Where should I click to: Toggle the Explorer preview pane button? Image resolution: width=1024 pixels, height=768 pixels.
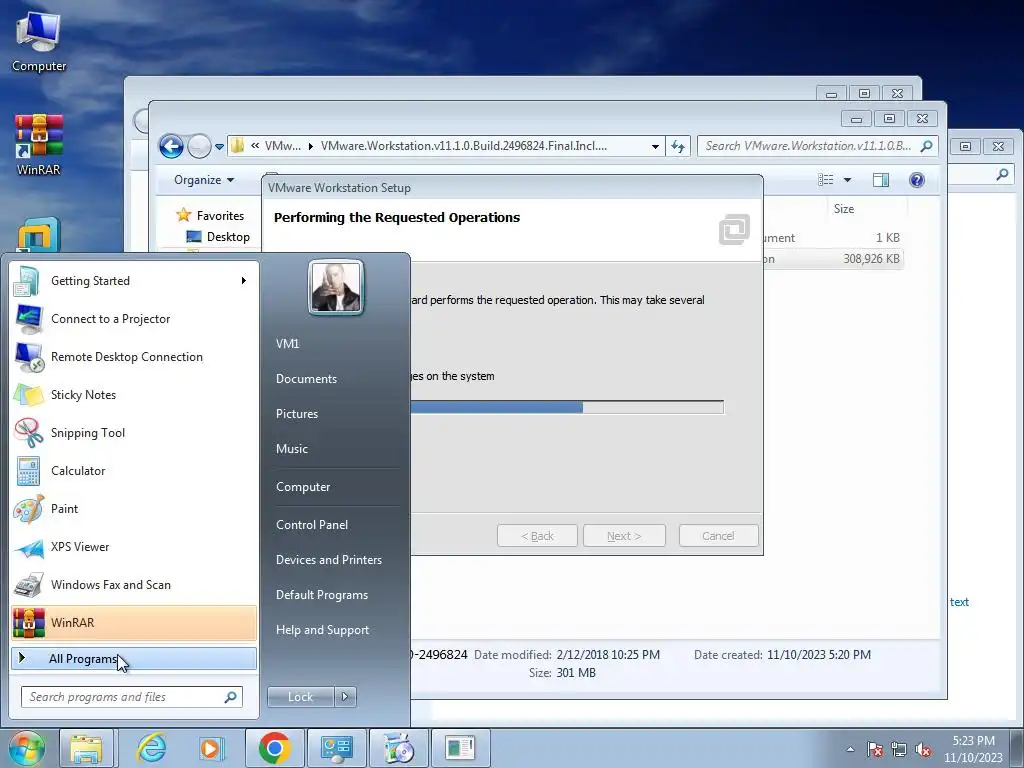881,180
